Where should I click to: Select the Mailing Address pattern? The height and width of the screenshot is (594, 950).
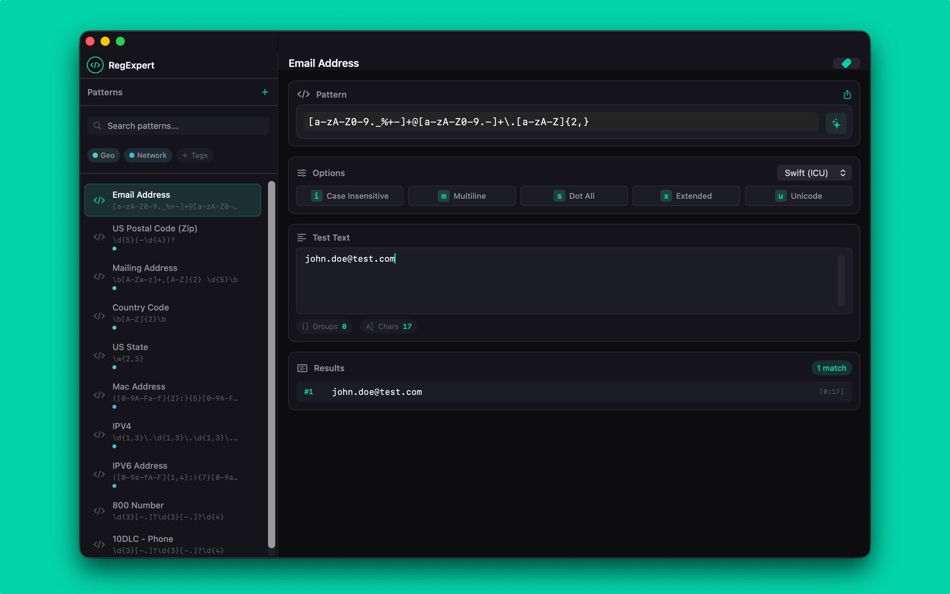pyautogui.click(x=173, y=276)
